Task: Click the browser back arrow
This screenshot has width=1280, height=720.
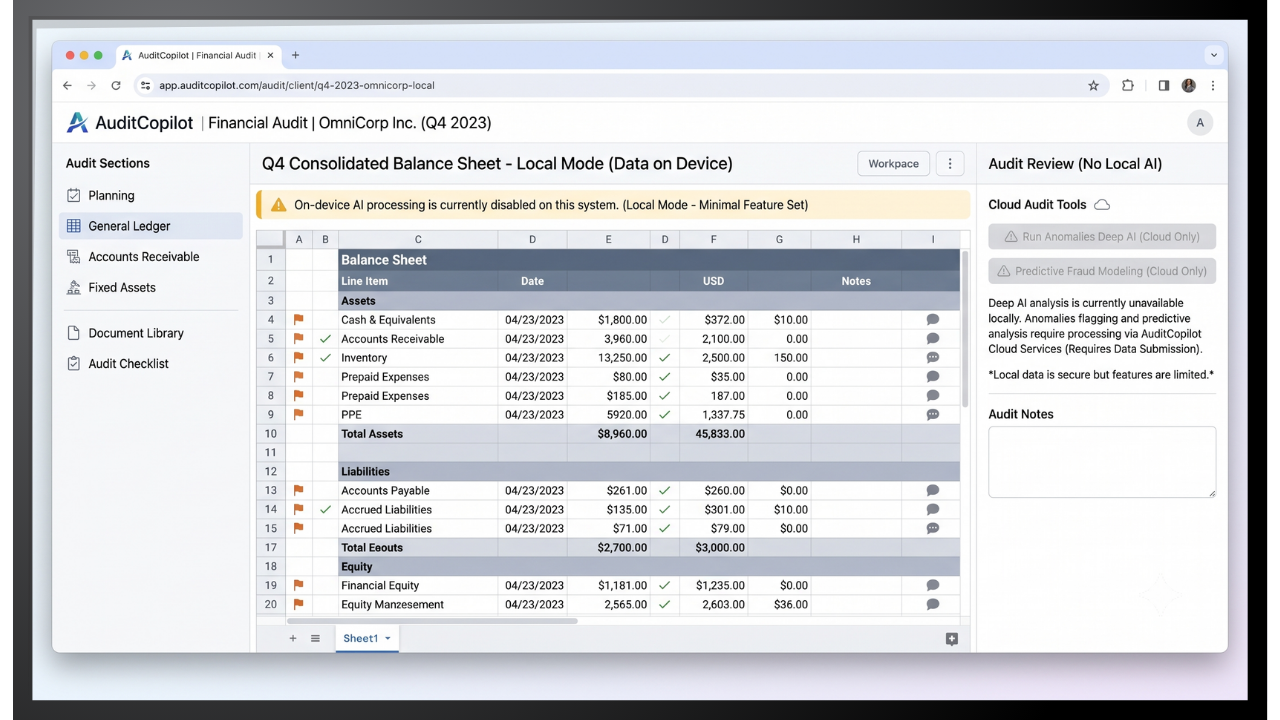Action: [67, 86]
